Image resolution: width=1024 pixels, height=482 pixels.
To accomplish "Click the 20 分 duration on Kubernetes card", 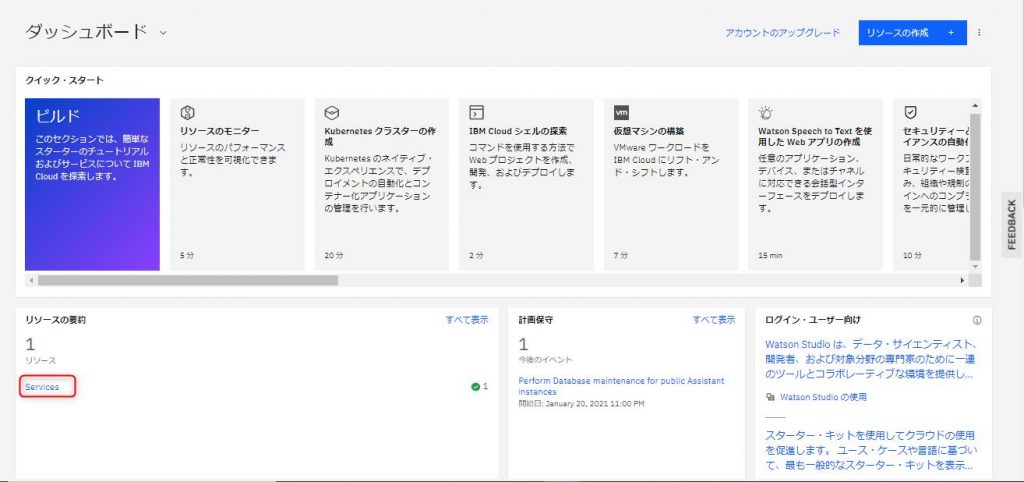I will pos(334,255).
